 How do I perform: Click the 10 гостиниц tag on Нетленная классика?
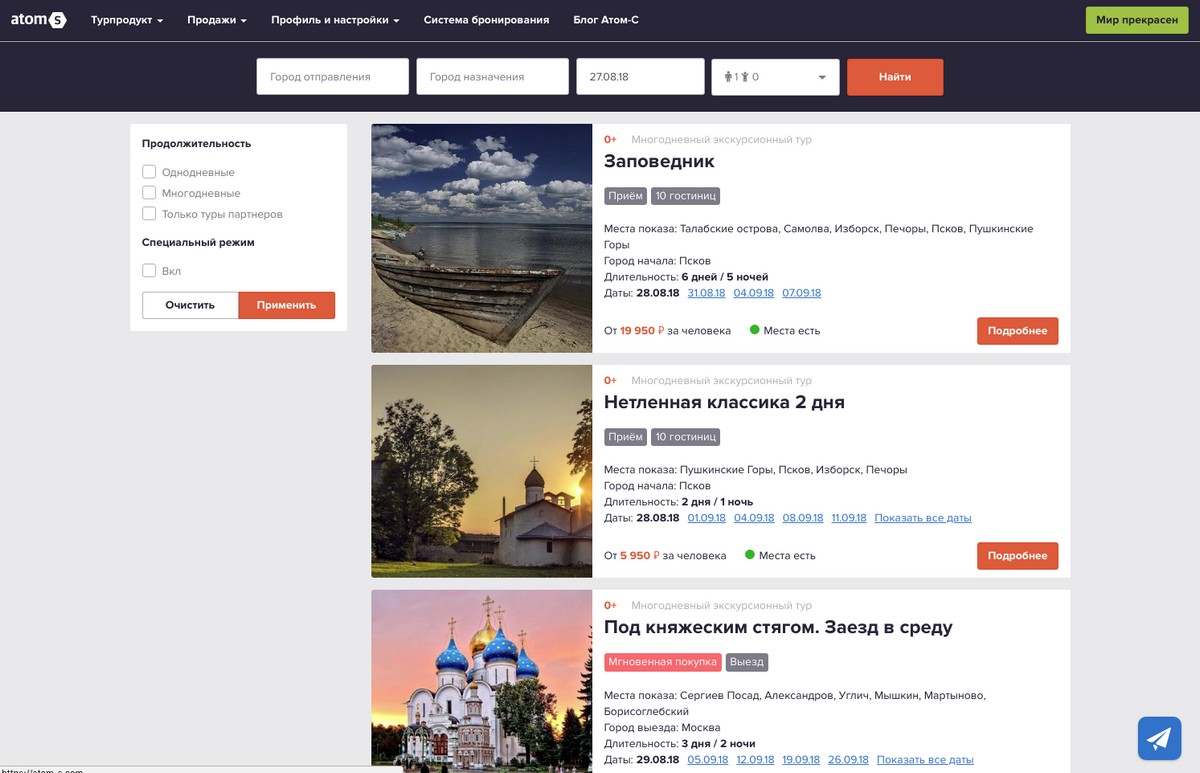686,437
